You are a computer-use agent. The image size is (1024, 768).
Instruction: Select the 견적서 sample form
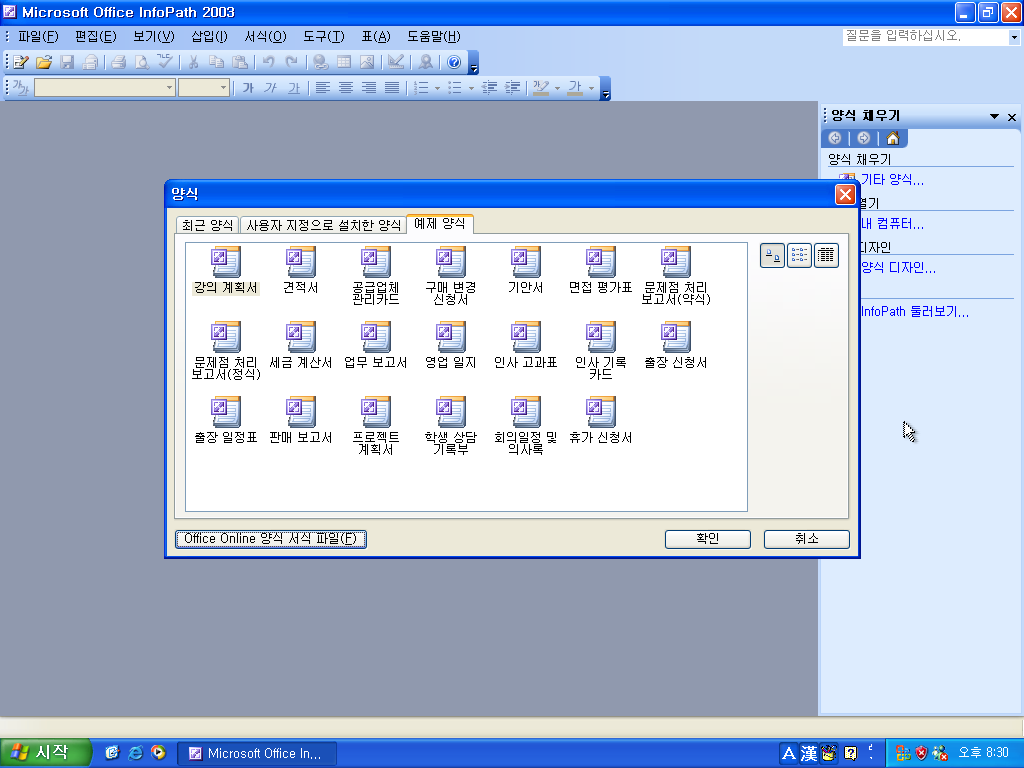tap(300, 270)
